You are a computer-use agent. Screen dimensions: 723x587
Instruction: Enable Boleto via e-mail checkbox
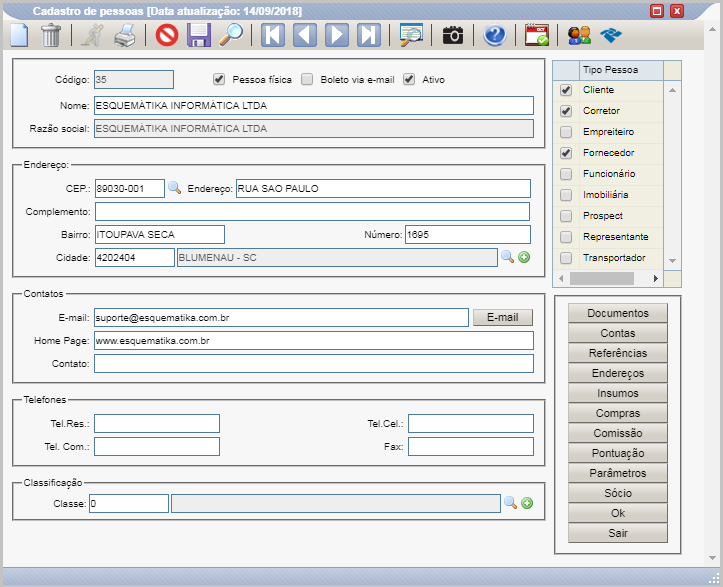tap(307, 79)
